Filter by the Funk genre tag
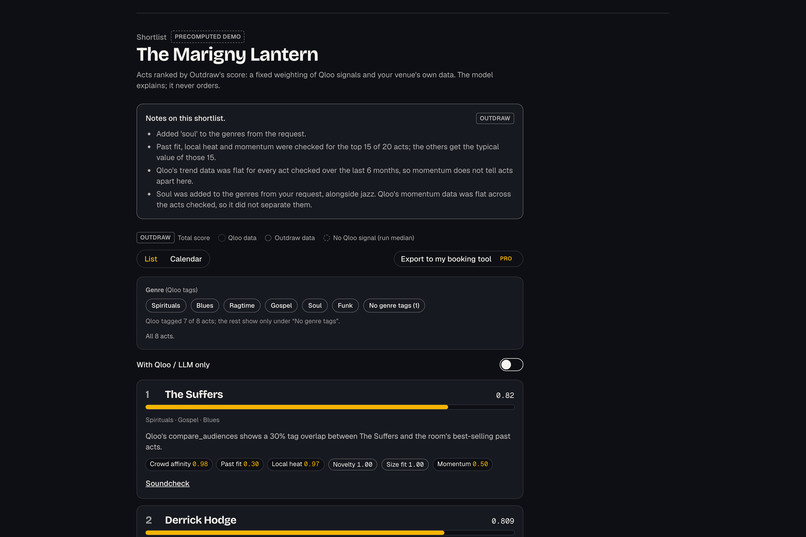 pos(345,306)
